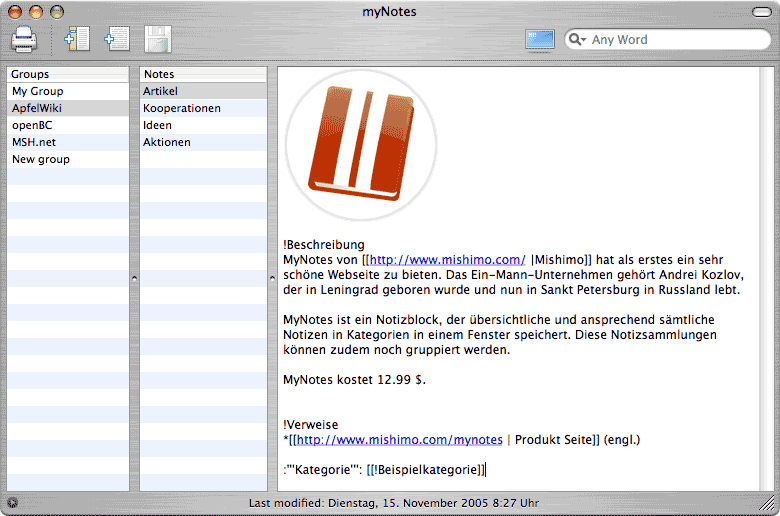
Task: Open the search magnifier dropdown menu
Action: 577,40
